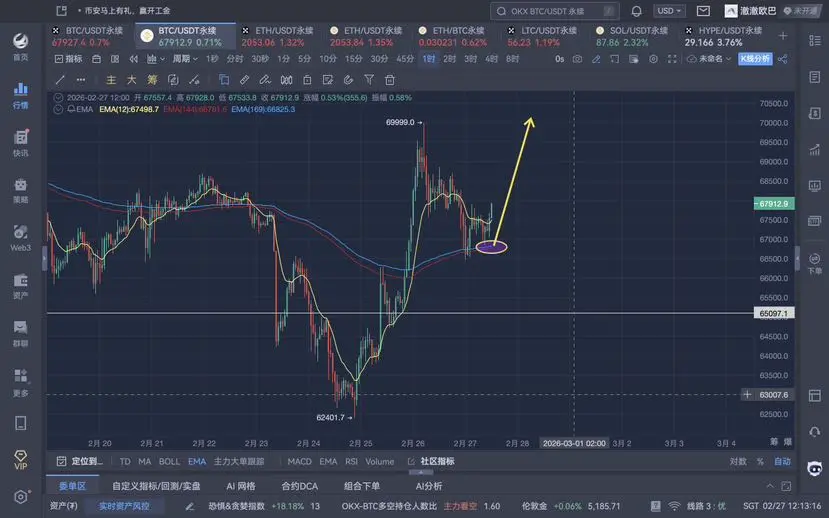Expand more drawing tools ellipsis
Viewport: 829px width, 518px height.
[81, 80]
